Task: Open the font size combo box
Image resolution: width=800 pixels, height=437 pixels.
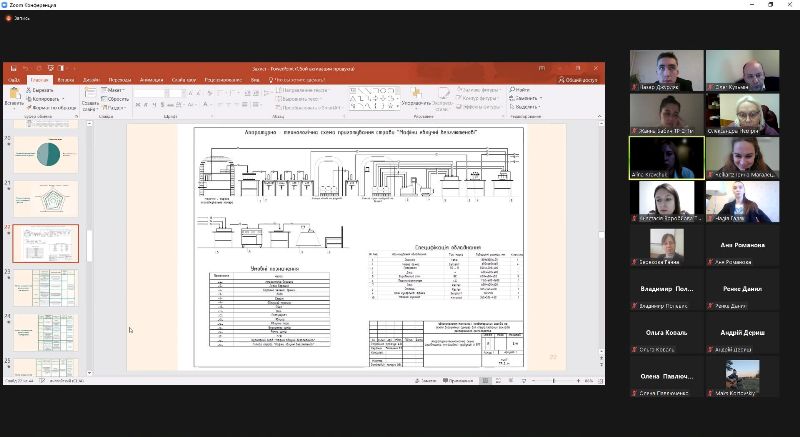Action: click(x=175, y=93)
